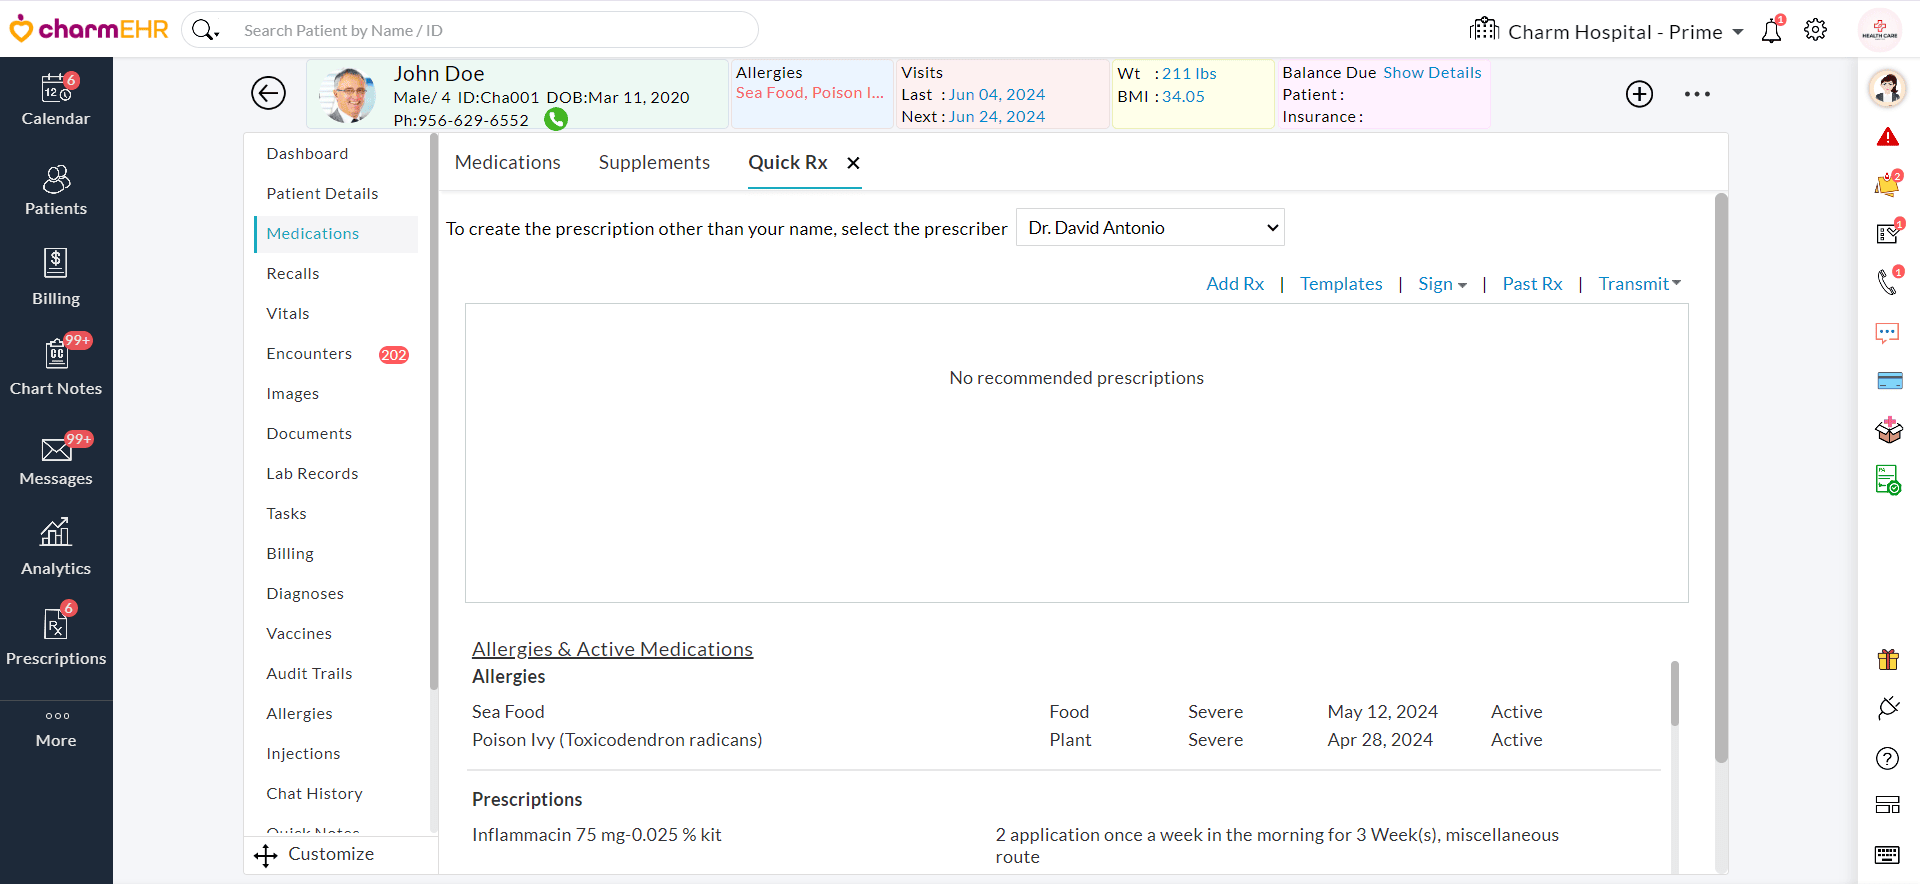
Task: Click the green phone call icon
Action: (556, 119)
